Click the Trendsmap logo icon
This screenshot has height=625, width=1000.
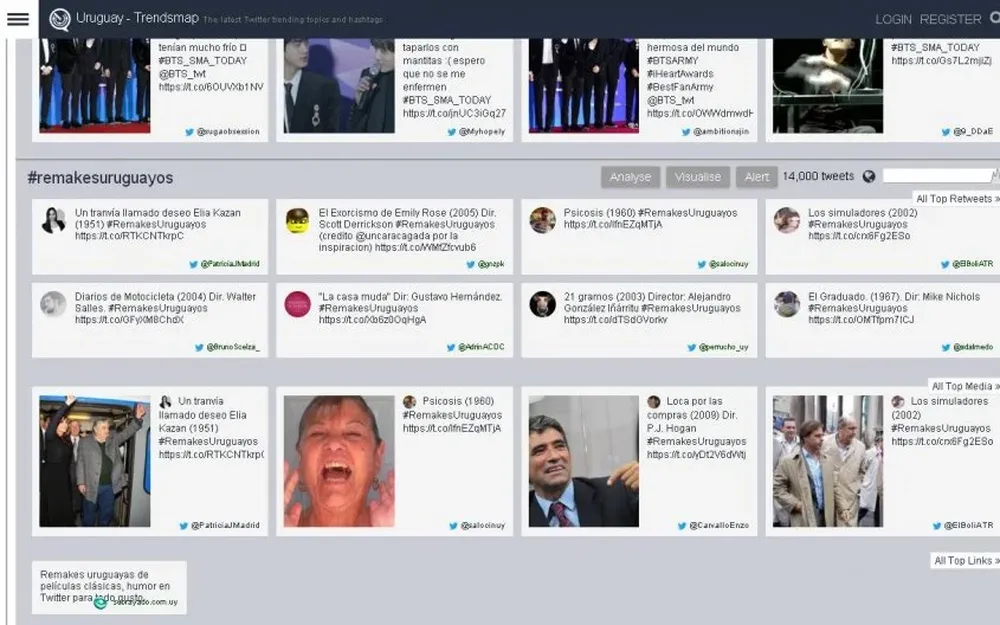[60, 19]
